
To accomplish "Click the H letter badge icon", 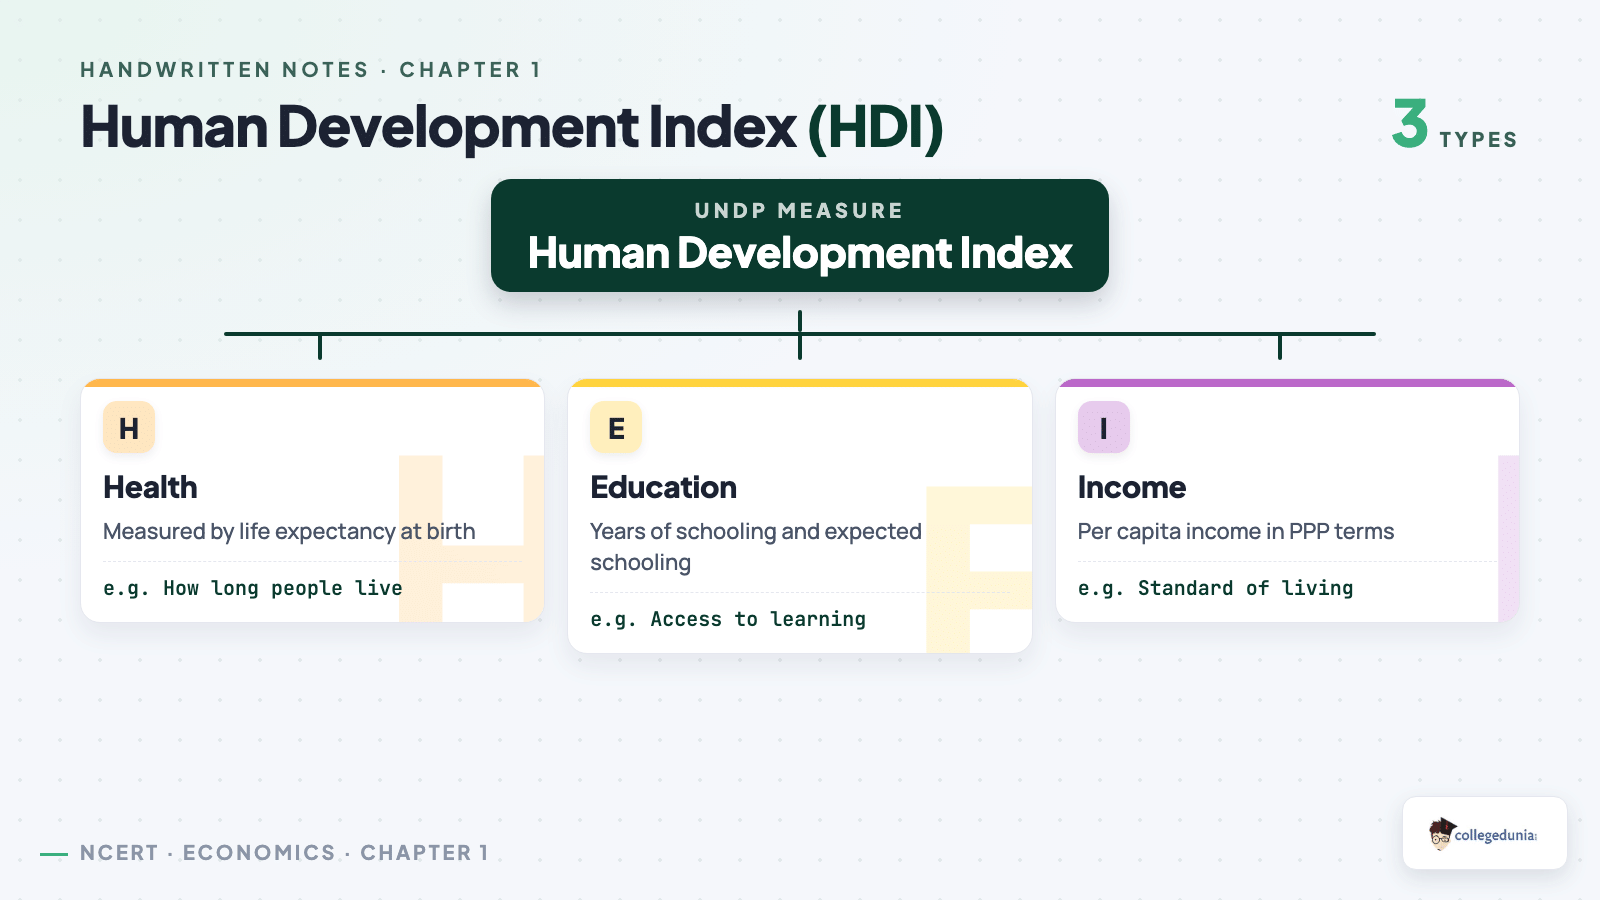I will (x=129, y=427).
